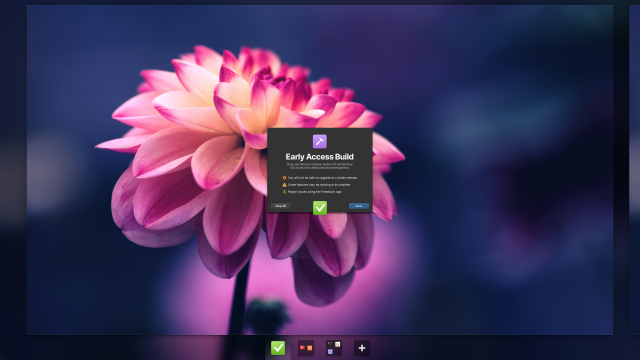This screenshot has height=360, width=640.
Task: Select the Early Access Build window thumbnail
Action: click(320, 170)
